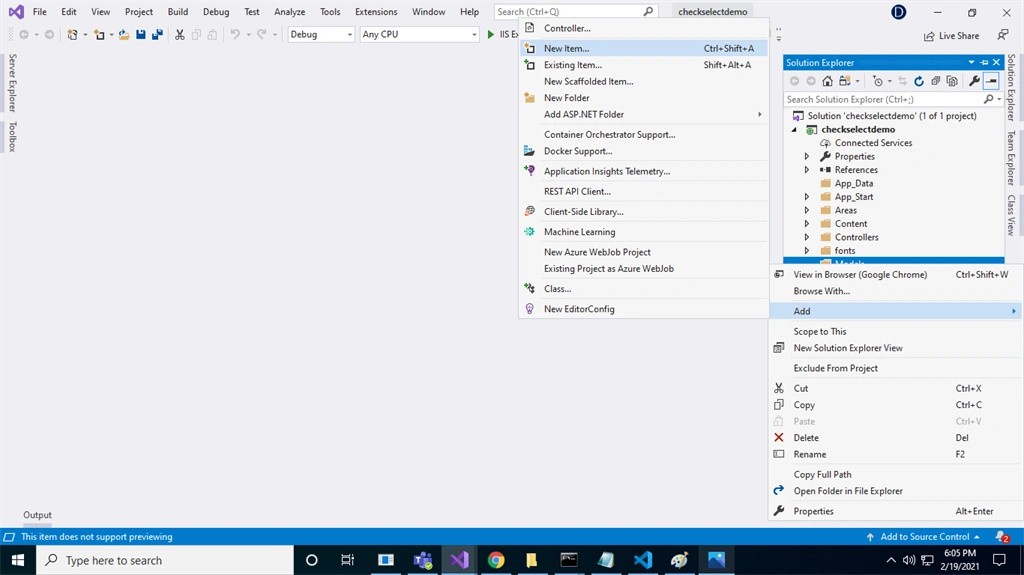Click the Pending Changes Filter clock icon
The height and width of the screenshot is (575, 1024).
coord(878,81)
